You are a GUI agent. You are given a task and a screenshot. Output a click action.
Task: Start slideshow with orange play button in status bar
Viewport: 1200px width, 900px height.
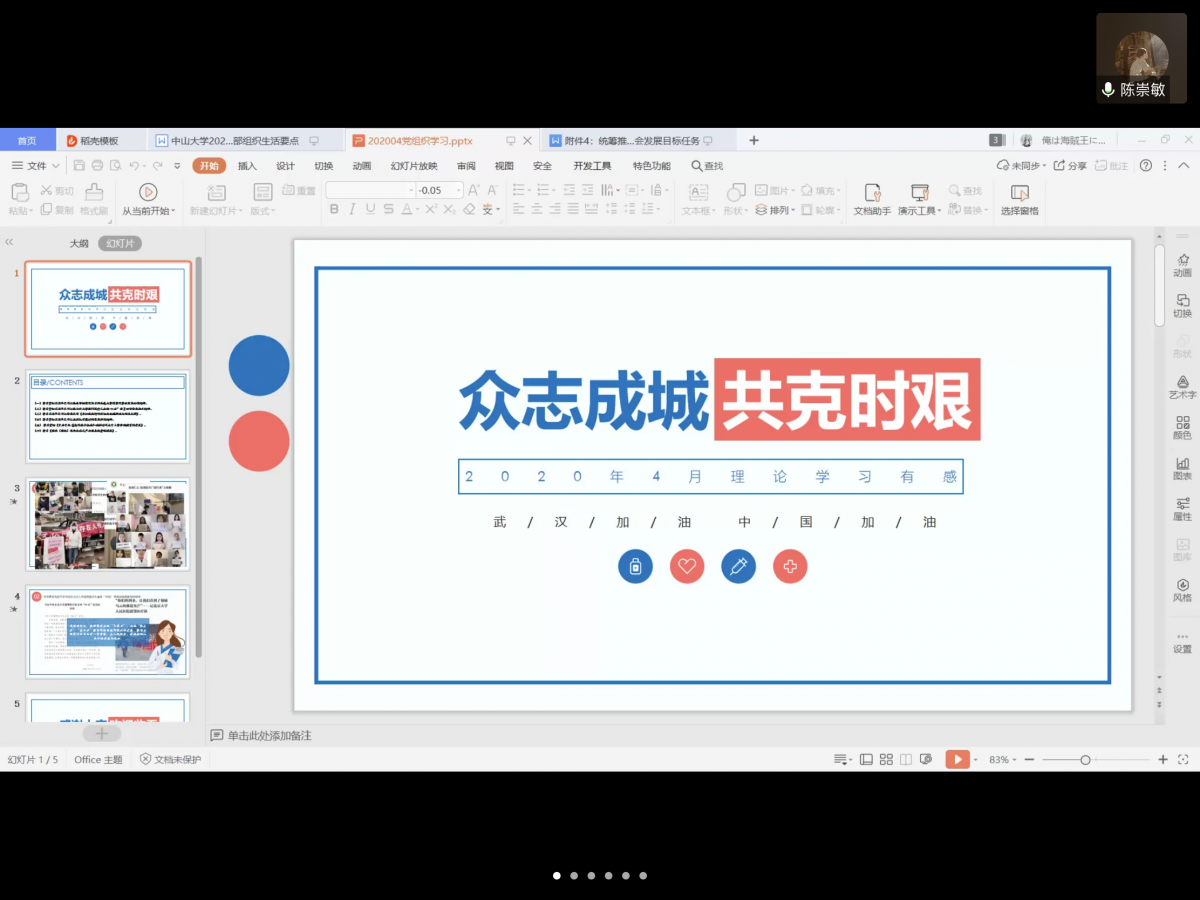pyautogui.click(x=957, y=760)
